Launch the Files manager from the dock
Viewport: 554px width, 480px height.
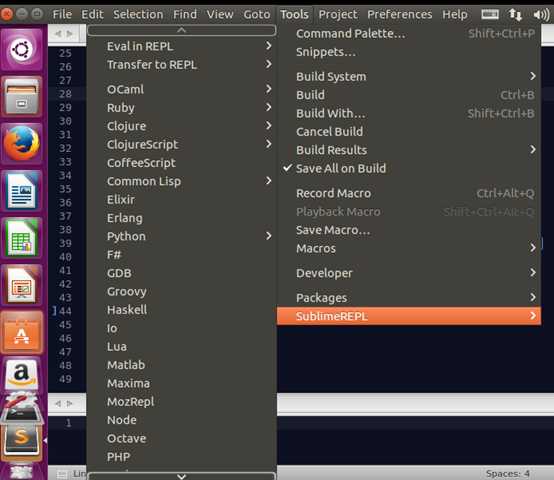pos(22,96)
